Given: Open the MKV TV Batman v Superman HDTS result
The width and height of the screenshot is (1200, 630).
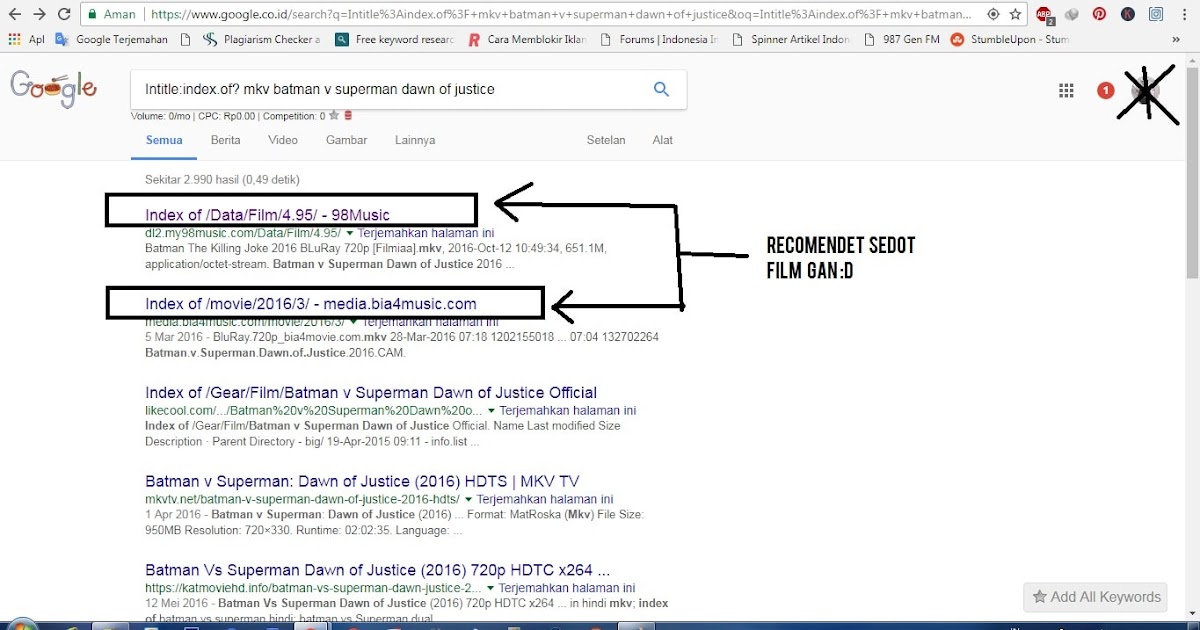Looking at the screenshot, I should pos(362,481).
